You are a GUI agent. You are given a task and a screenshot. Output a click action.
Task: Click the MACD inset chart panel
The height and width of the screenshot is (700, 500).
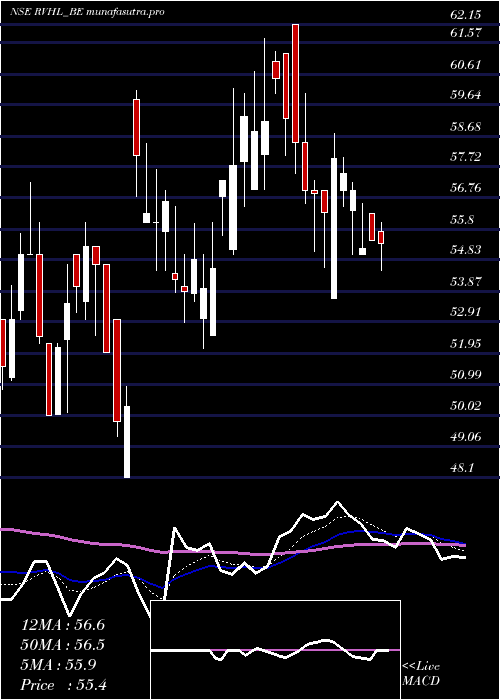275,650
